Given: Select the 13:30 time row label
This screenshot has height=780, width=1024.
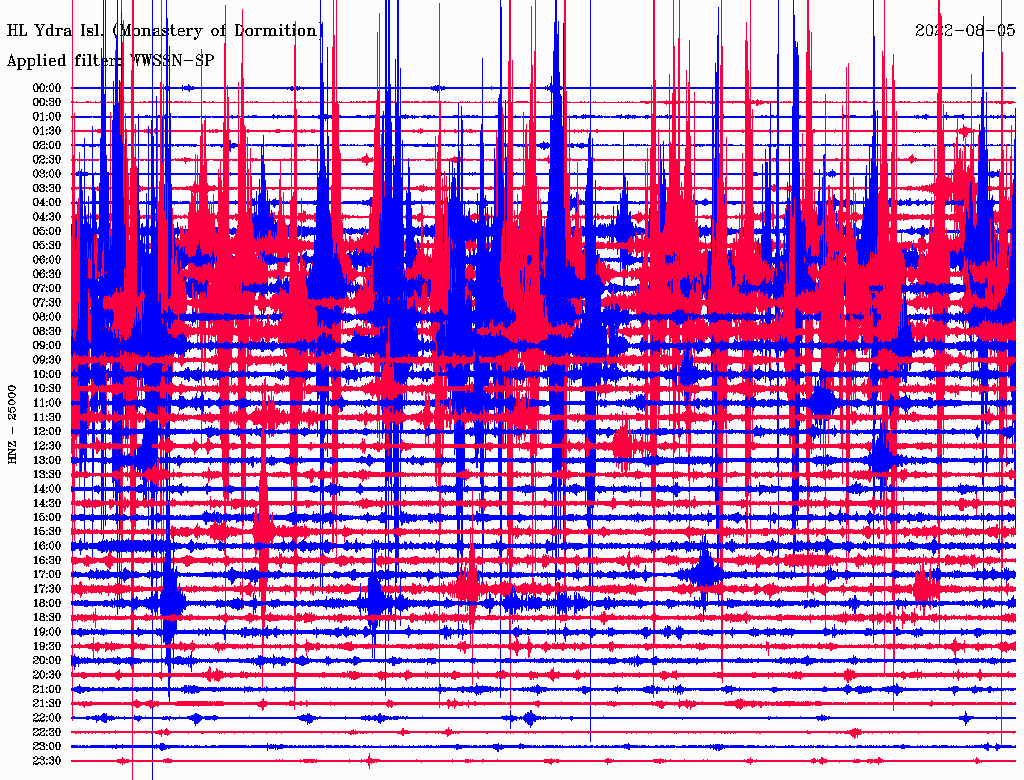Looking at the screenshot, I should (x=47, y=475).
